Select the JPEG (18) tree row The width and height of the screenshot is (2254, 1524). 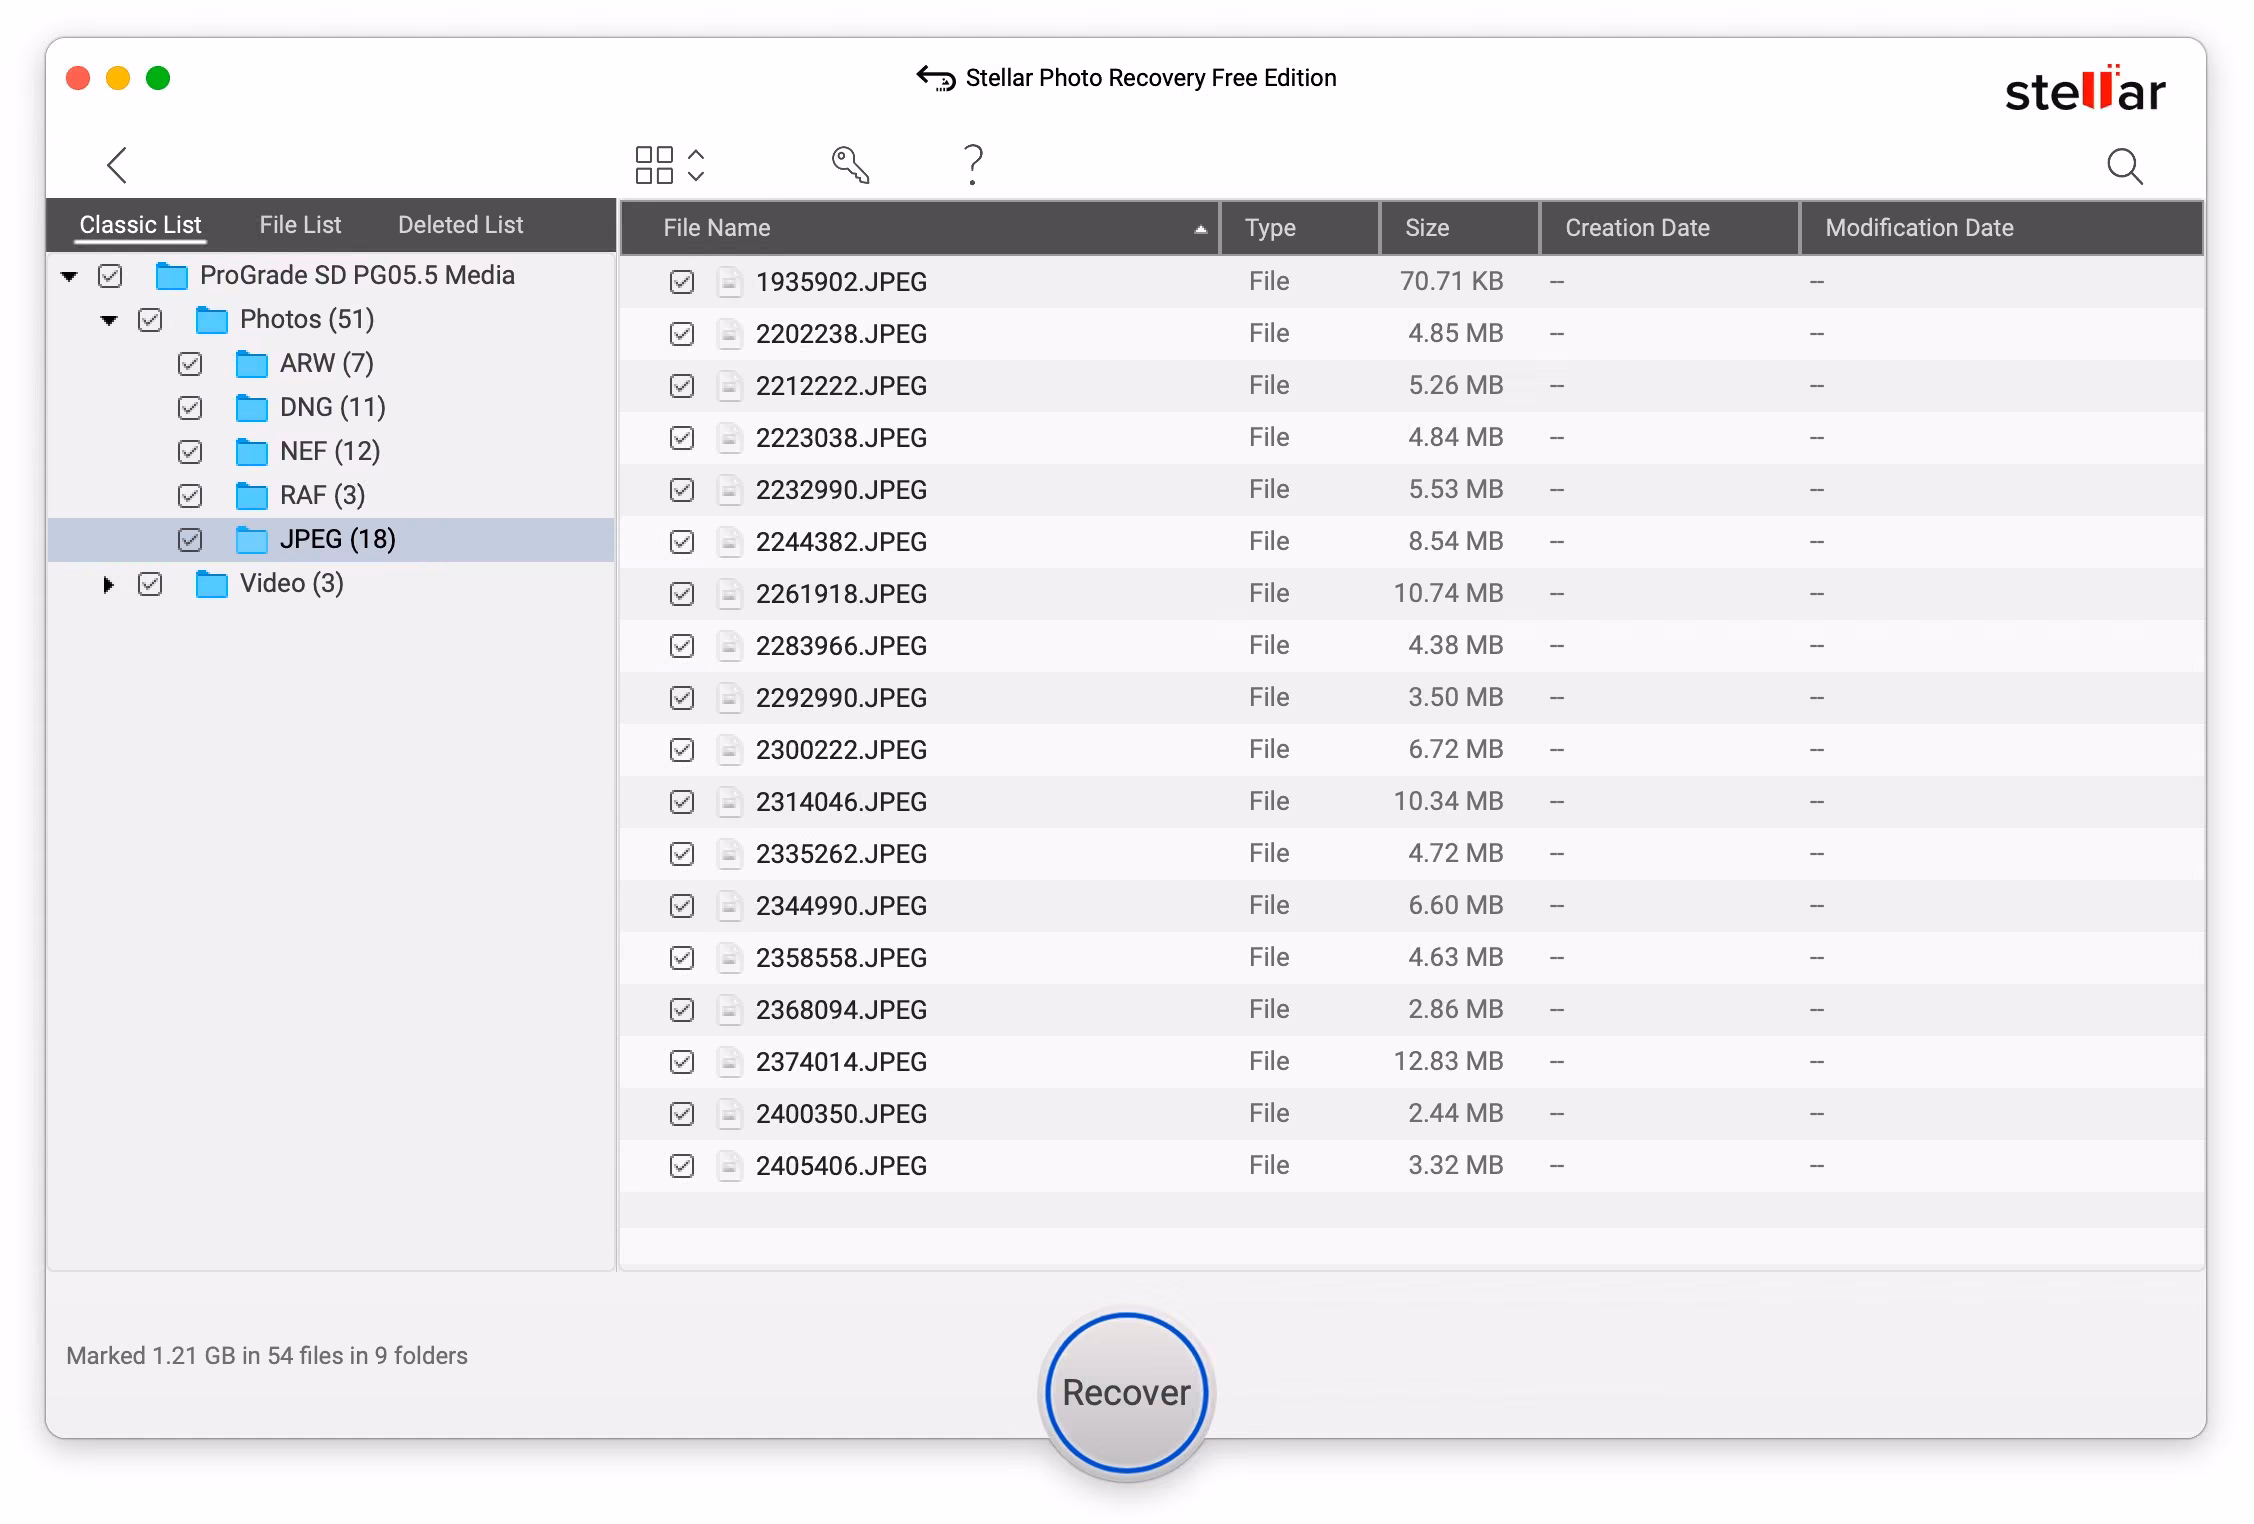[331, 540]
